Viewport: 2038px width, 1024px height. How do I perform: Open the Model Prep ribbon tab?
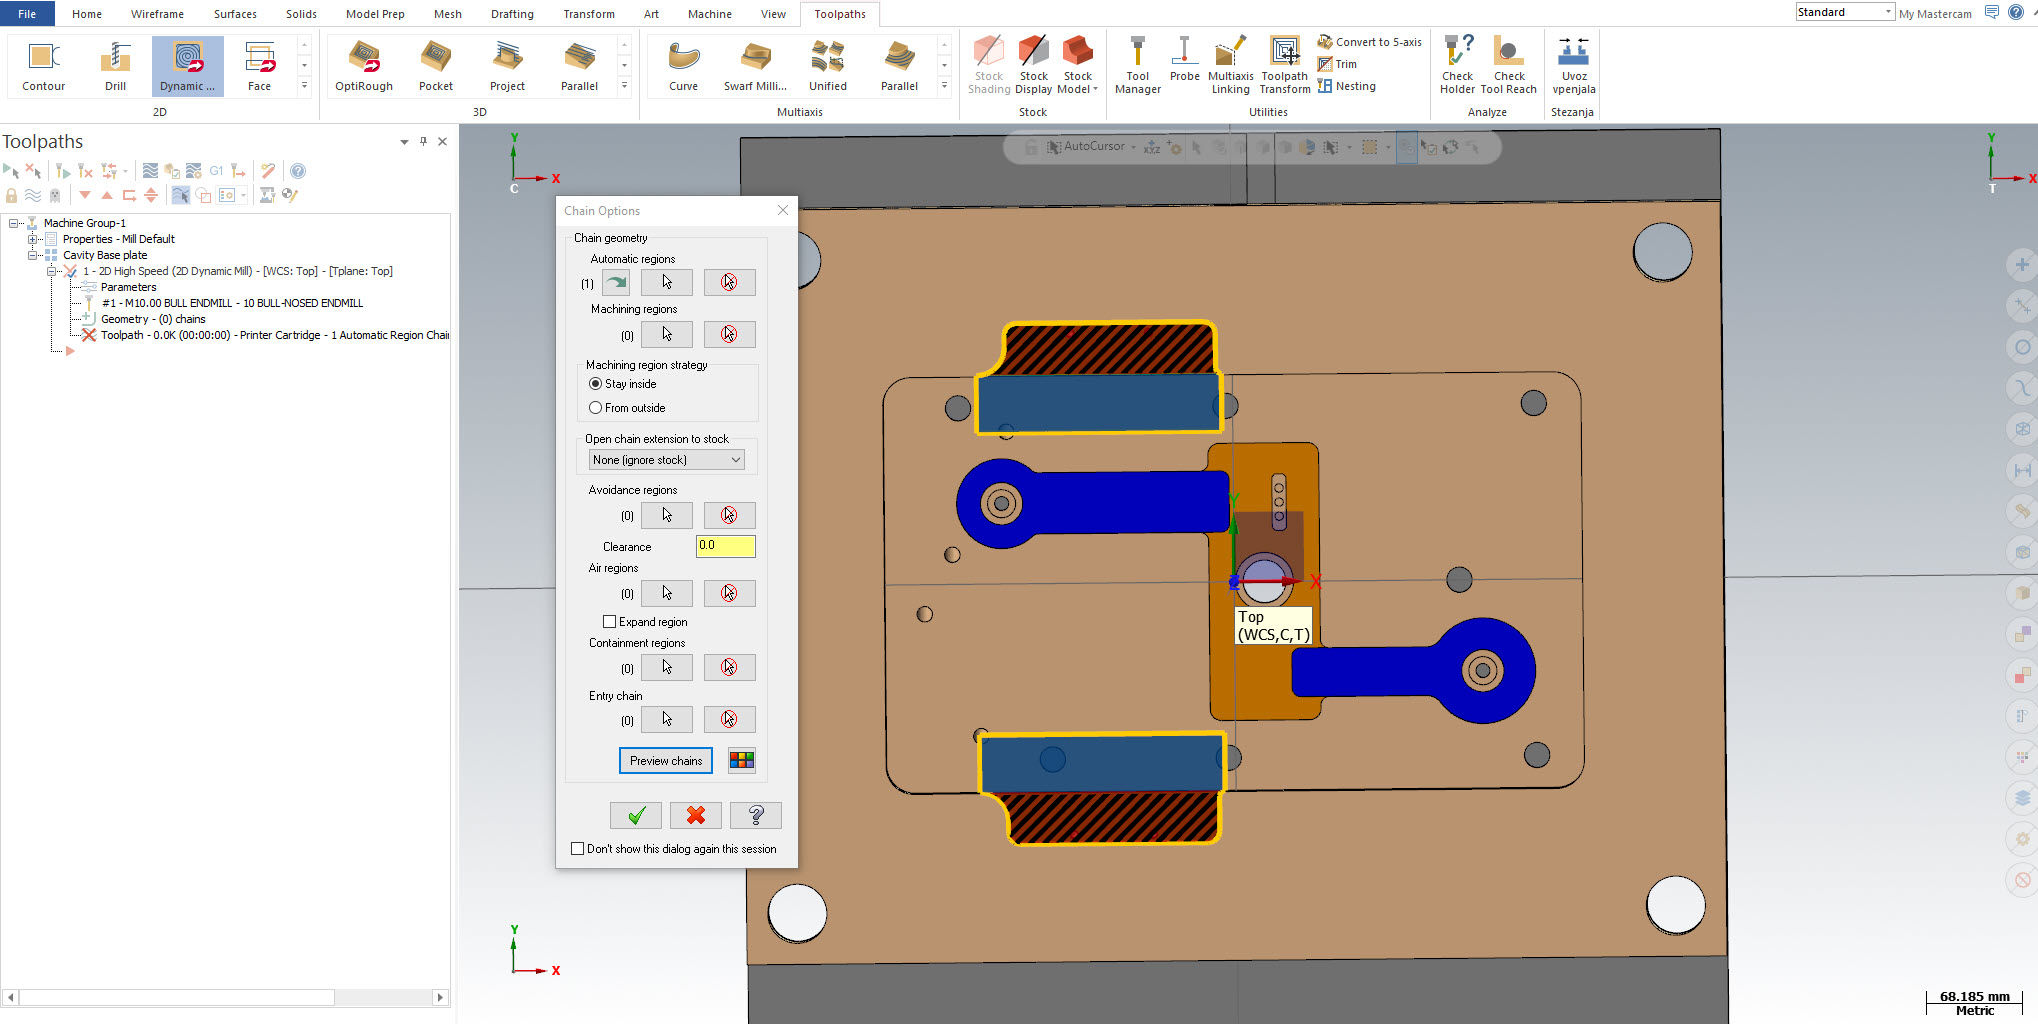(375, 14)
